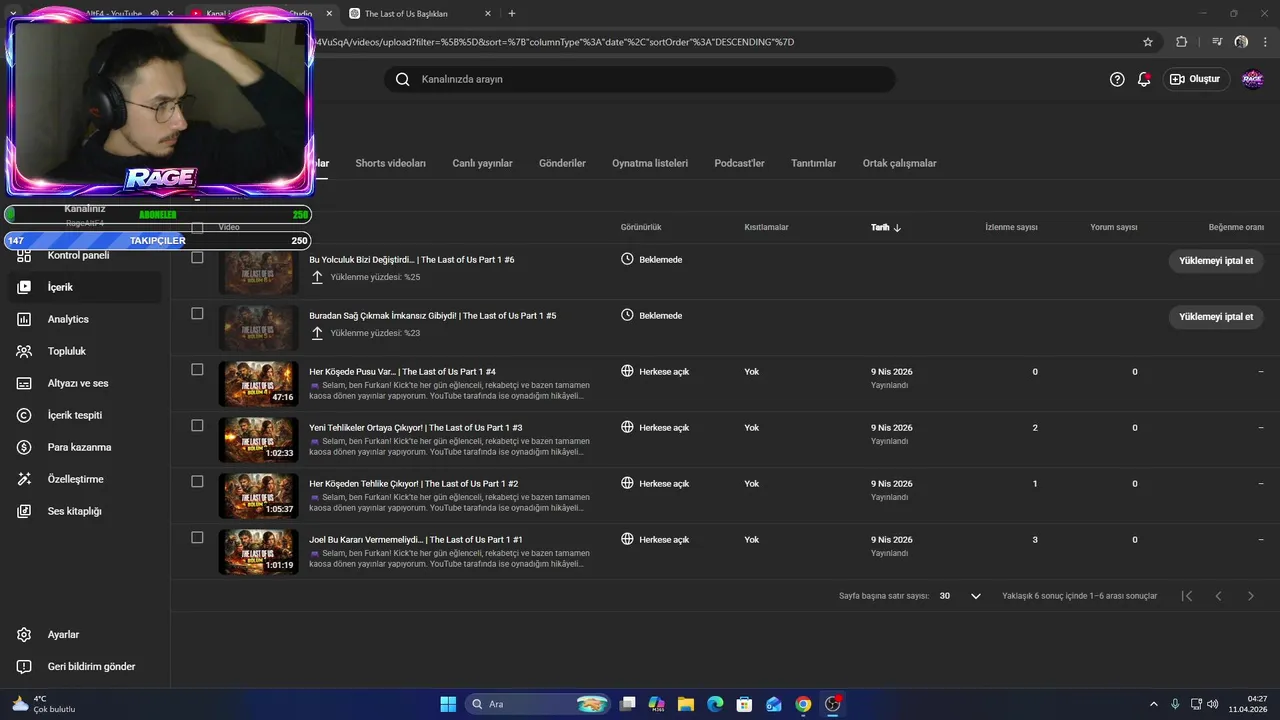Click the Oluştur create button
The width and height of the screenshot is (1280, 720).
click(1196, 79)
